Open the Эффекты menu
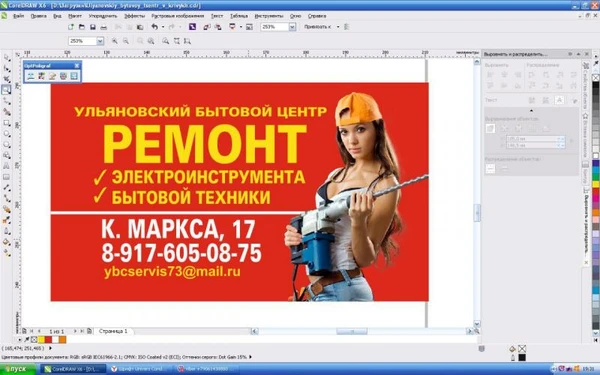 (135, 16)
